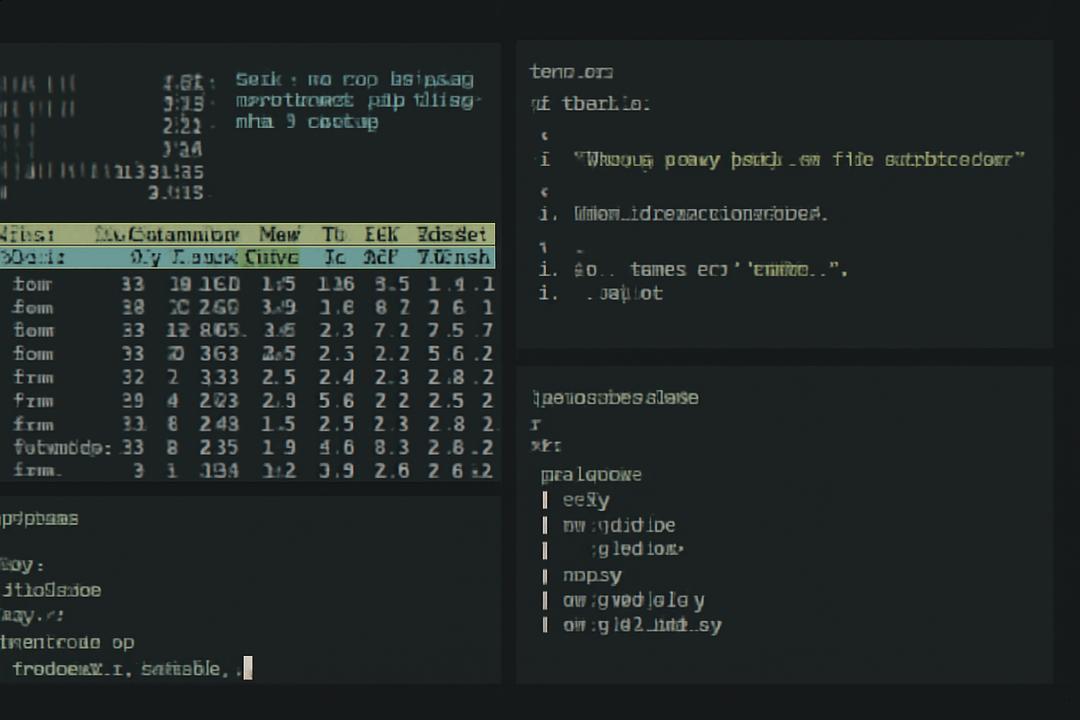This screenshot has height=720, width=1080.
Task: Click the 'tenp.ors' pane title
Action: tap(572, 72)
